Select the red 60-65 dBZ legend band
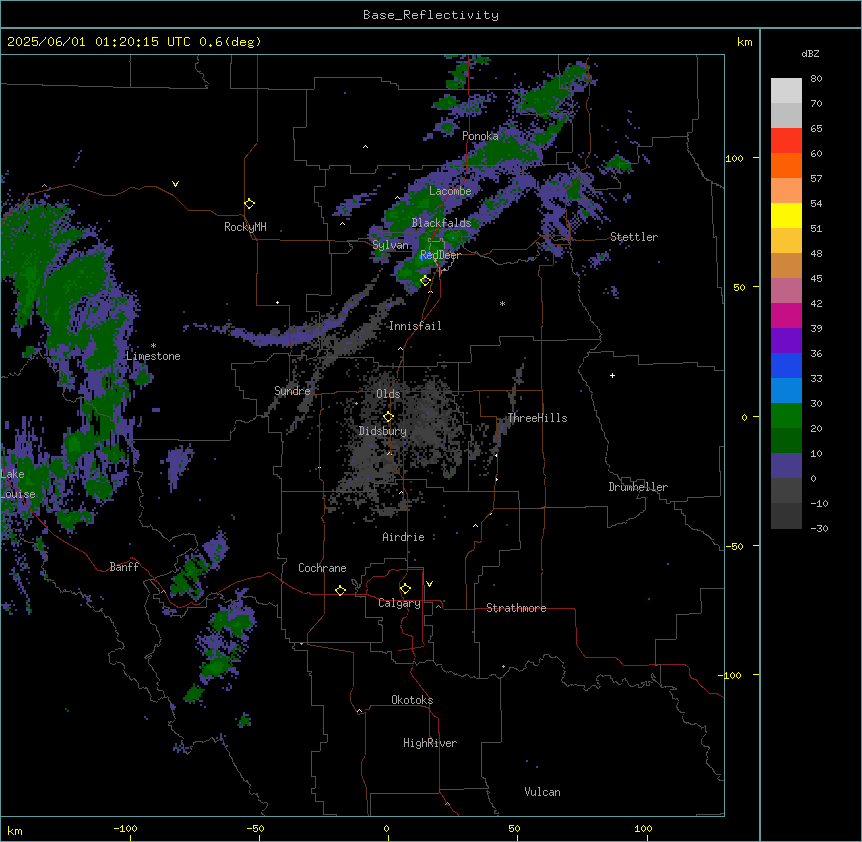The image size is (862, 842). 786,141
